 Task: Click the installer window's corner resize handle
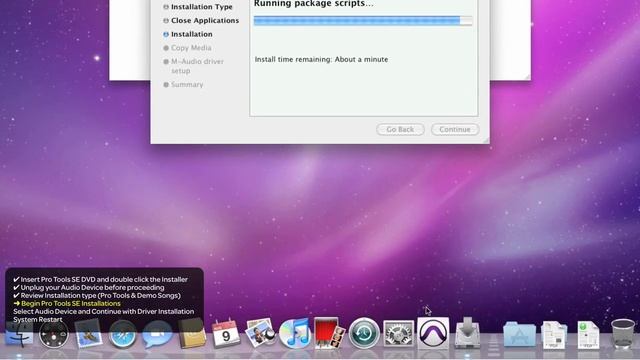[485, 140]
